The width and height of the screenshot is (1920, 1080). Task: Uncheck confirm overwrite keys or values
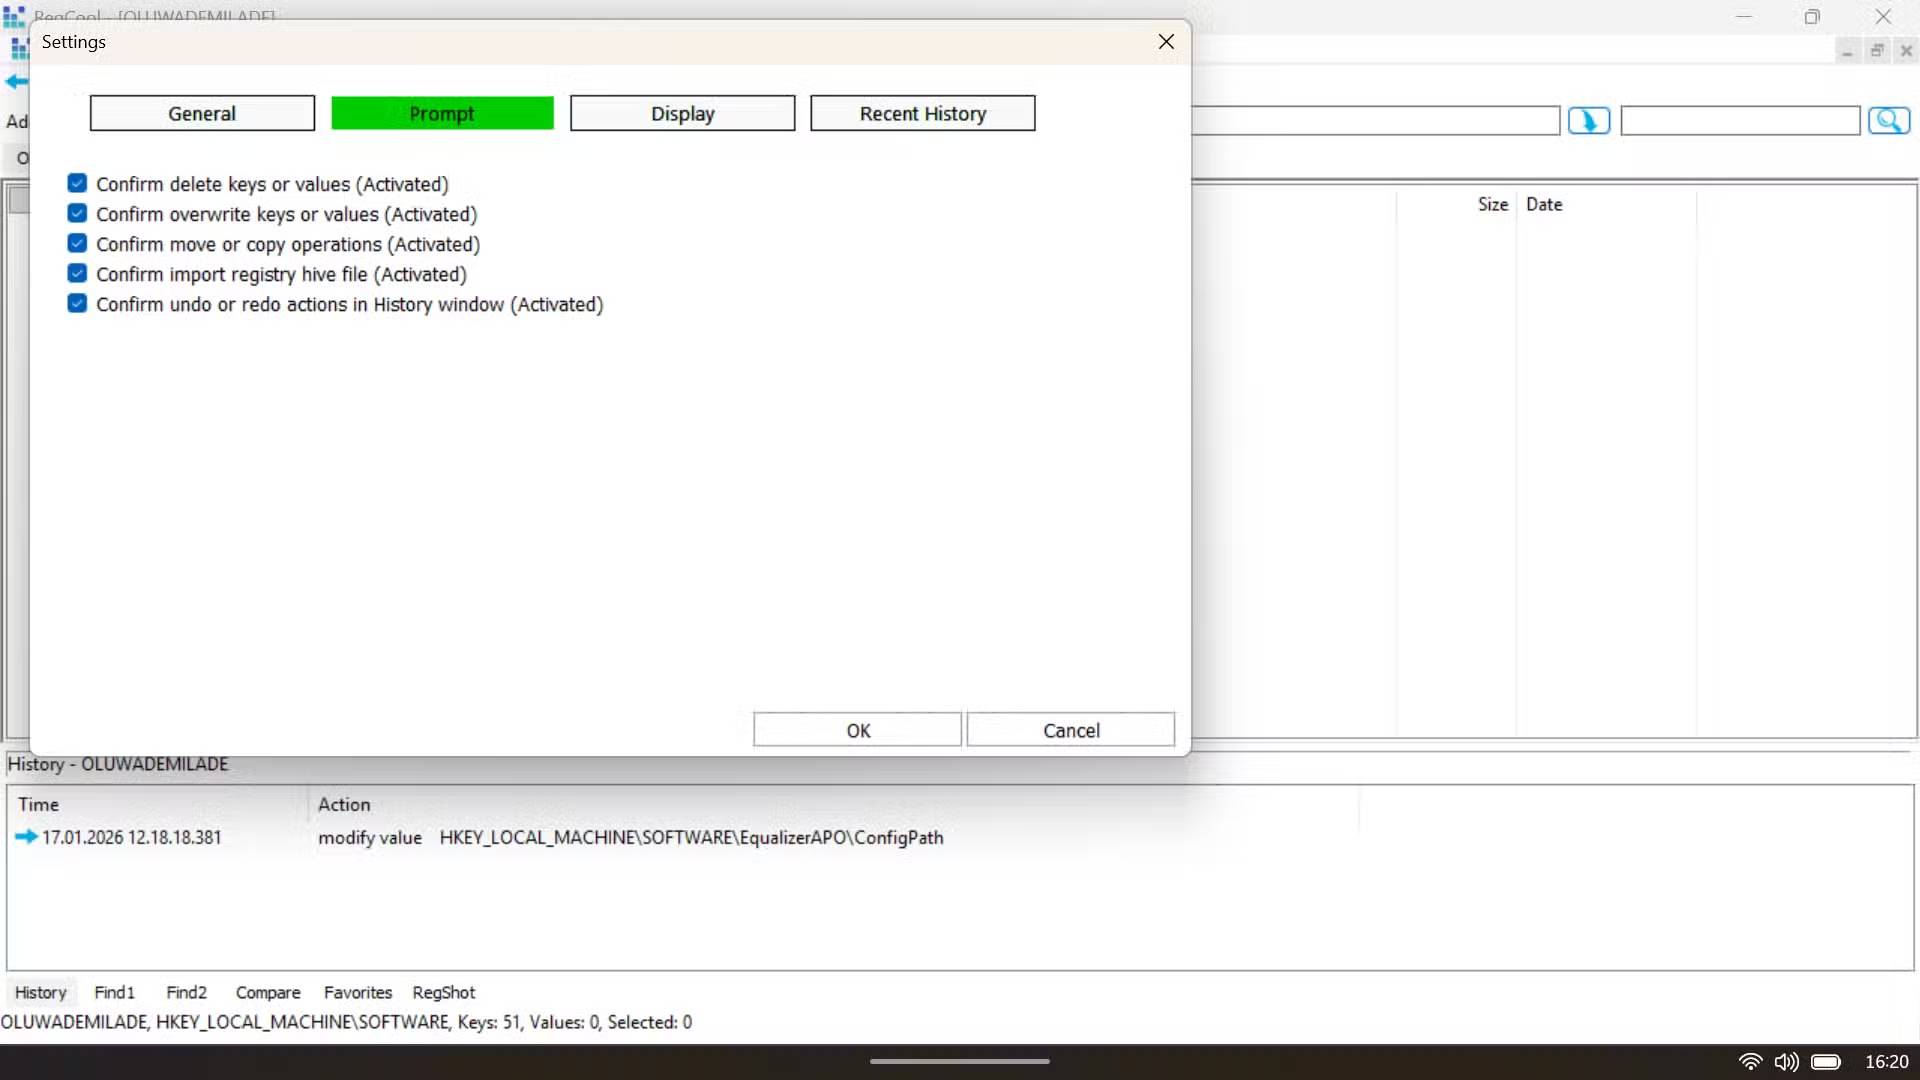(78, 213)
